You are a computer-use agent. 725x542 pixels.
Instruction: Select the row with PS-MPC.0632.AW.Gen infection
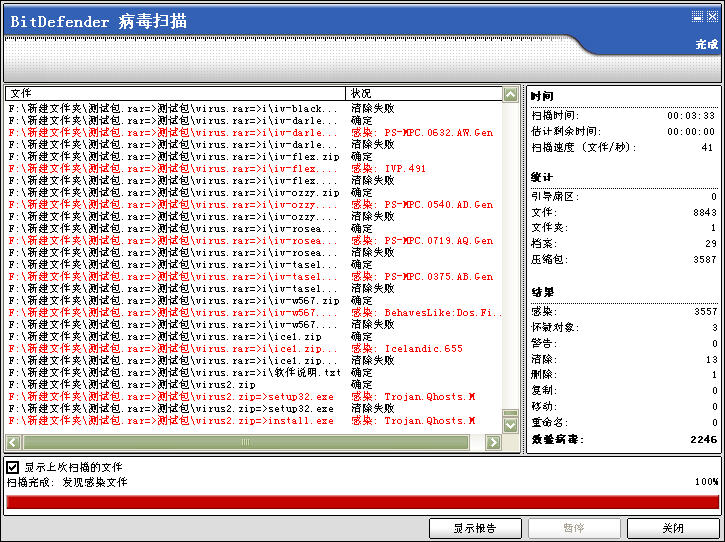[x=254, y=133]
